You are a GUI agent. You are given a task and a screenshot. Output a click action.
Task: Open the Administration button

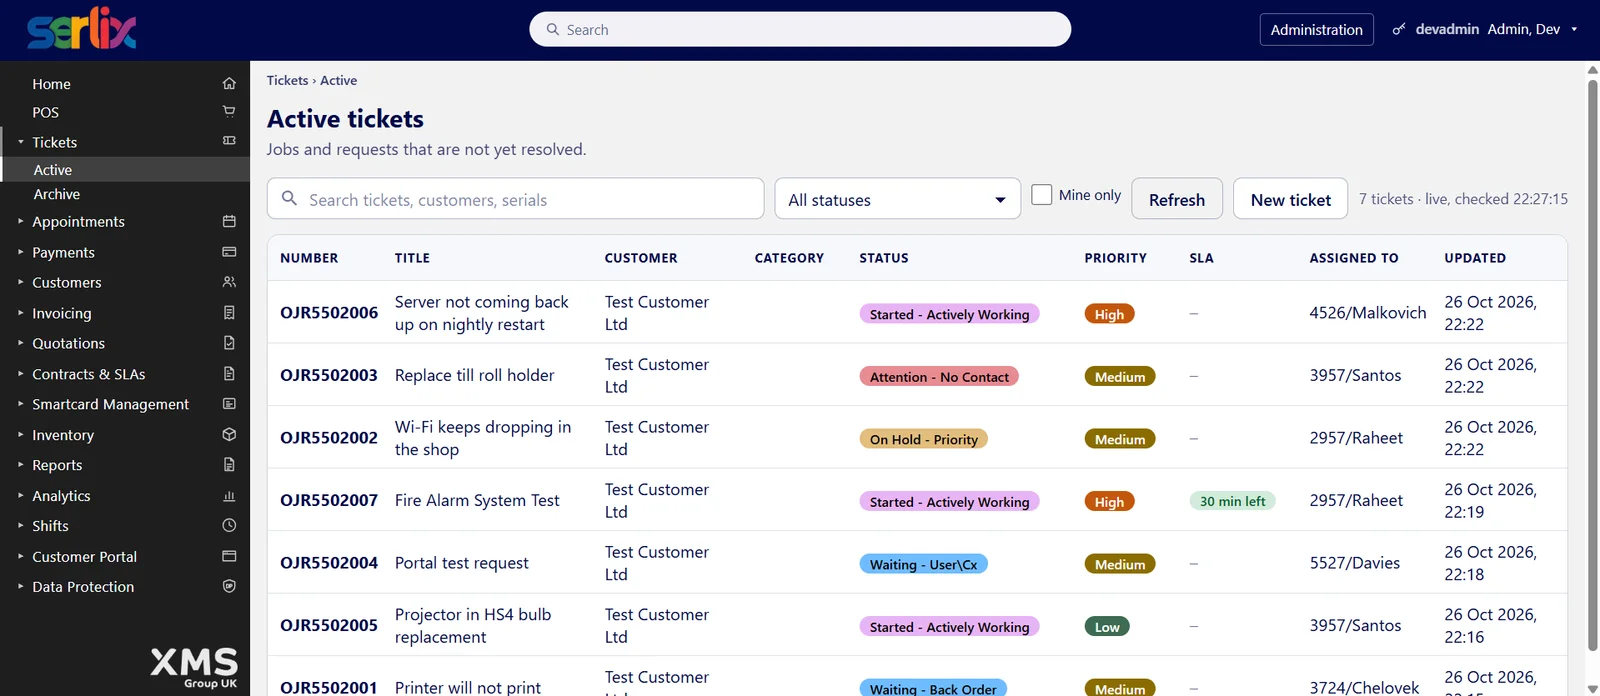click(x=1317, y=29)
